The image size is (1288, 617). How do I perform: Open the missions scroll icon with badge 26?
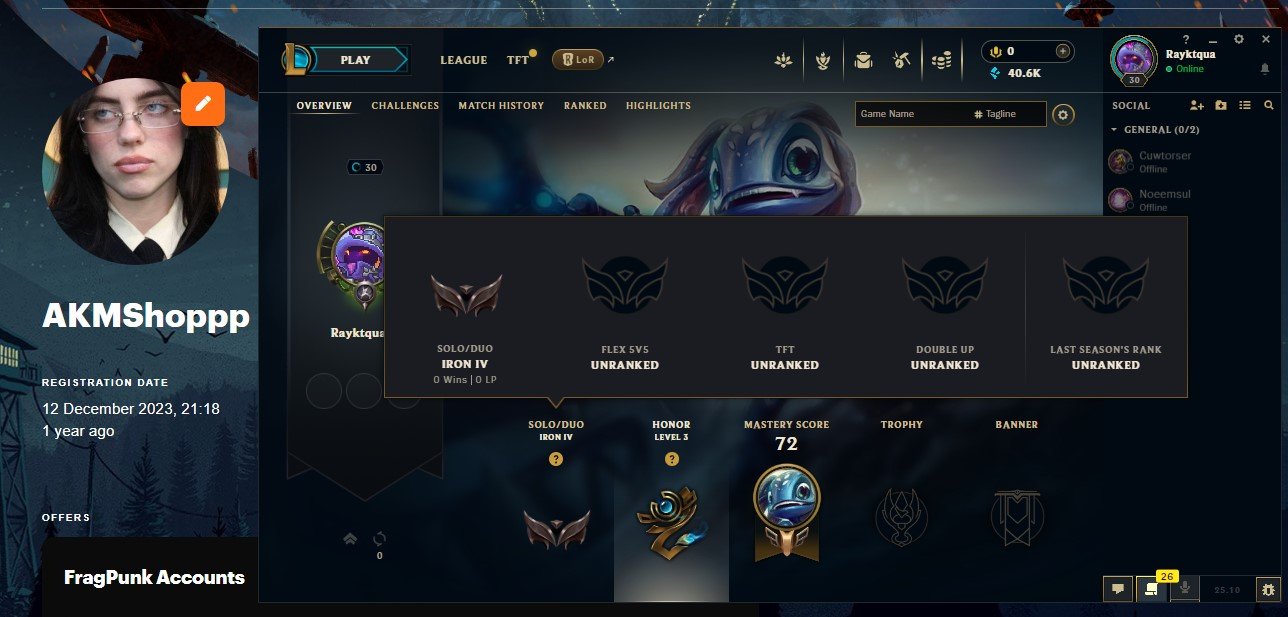click(x=1151, y=589)
